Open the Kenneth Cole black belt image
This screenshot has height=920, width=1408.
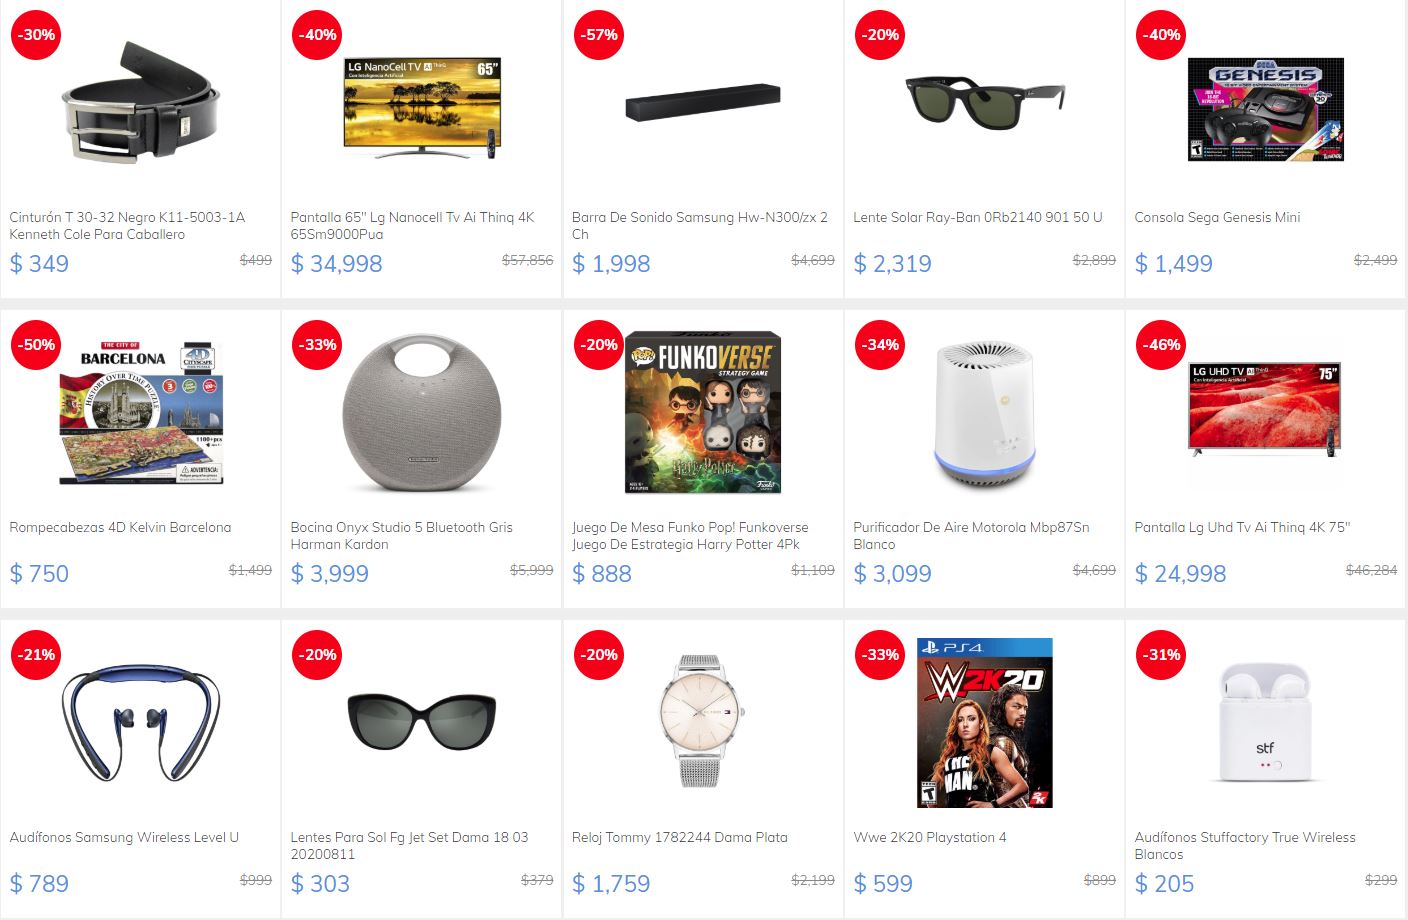coord(141,102)
